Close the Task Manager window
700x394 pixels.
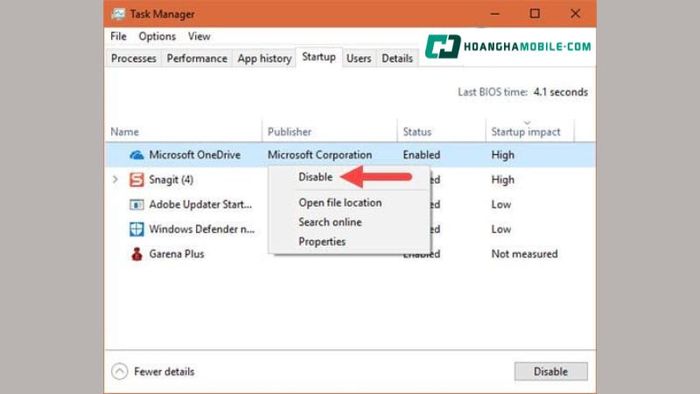pos(575,14)
